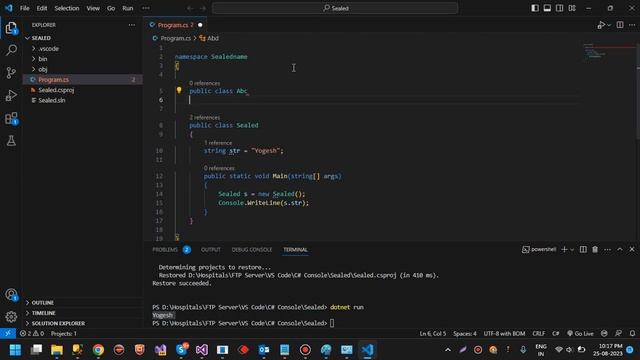
Task: Open Windows Start menu
Action: (16, 350)
